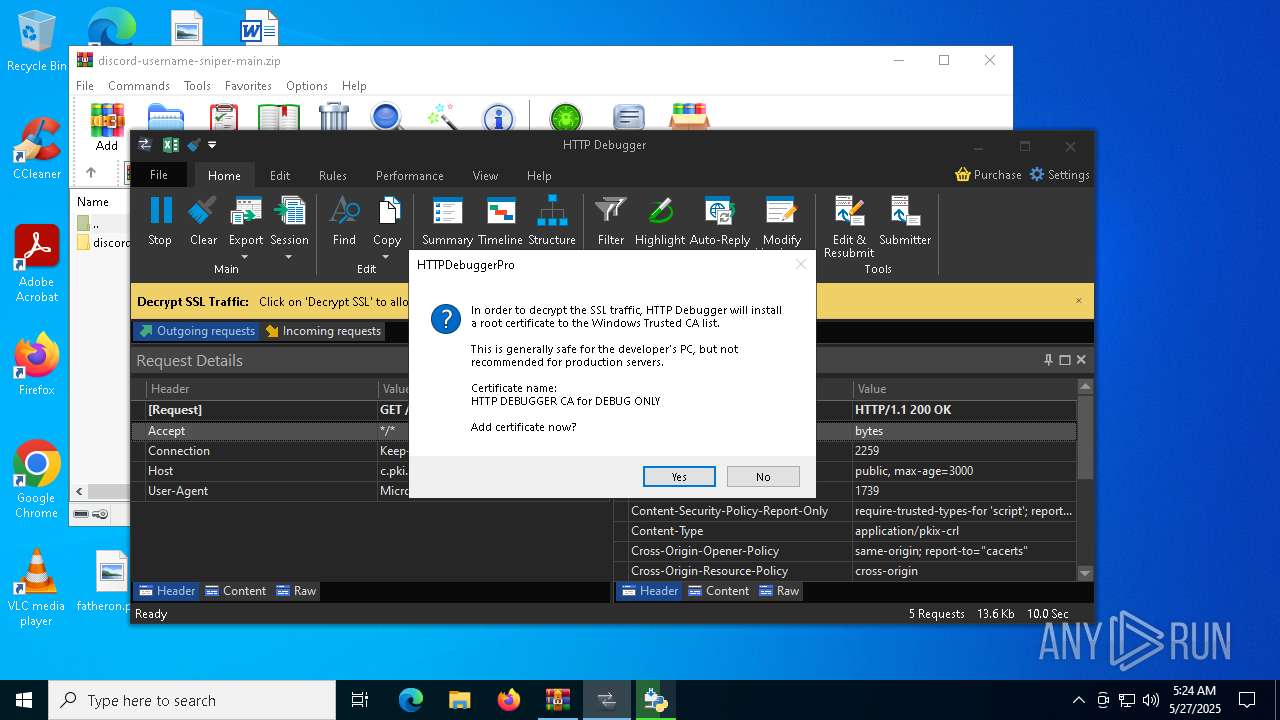
Task: Select the Outgoing requests tab
Action: tap(197, 331)
